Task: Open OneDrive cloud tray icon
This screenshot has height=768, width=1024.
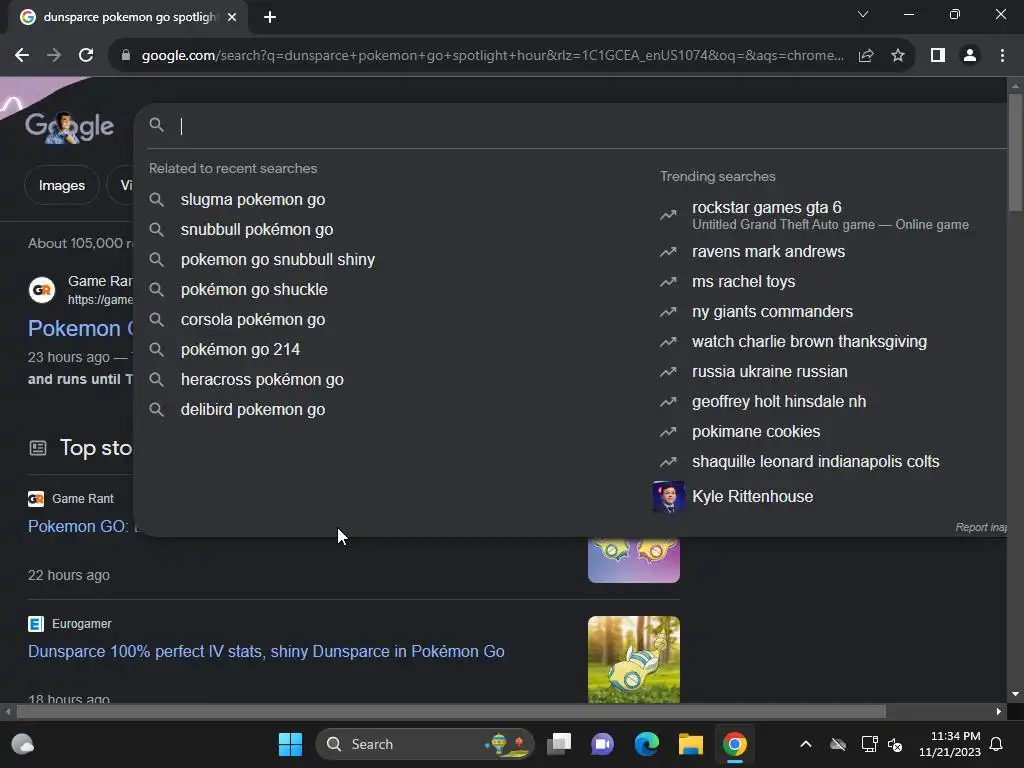Action: [x=838, y=744]
